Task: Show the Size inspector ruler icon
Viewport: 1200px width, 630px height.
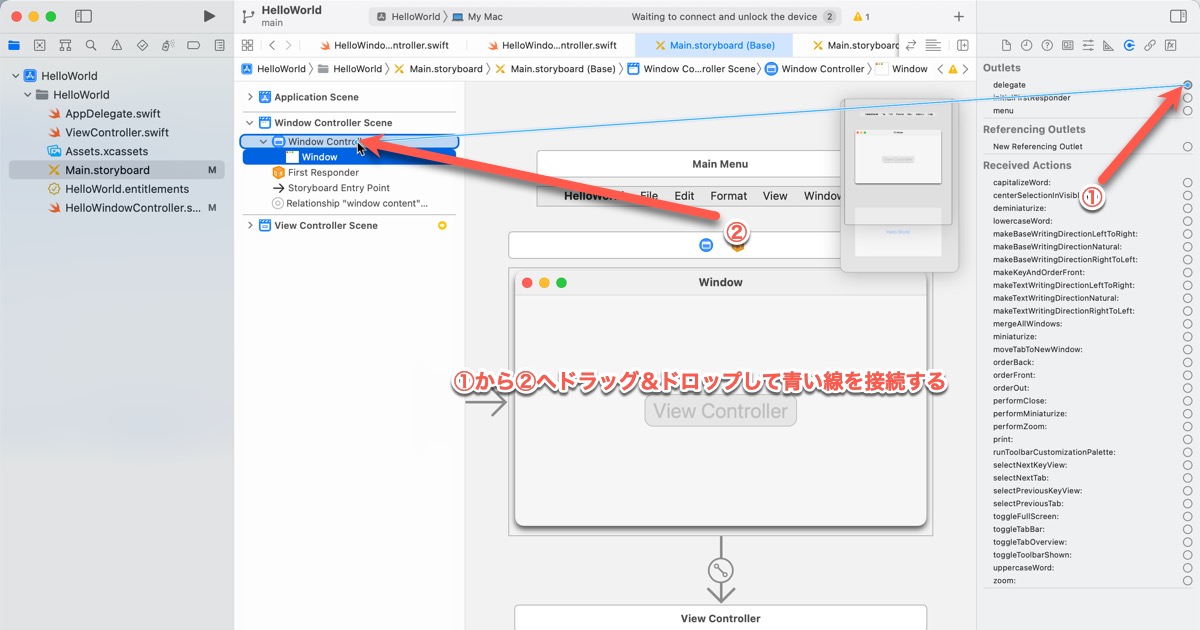Action: 1108,45
